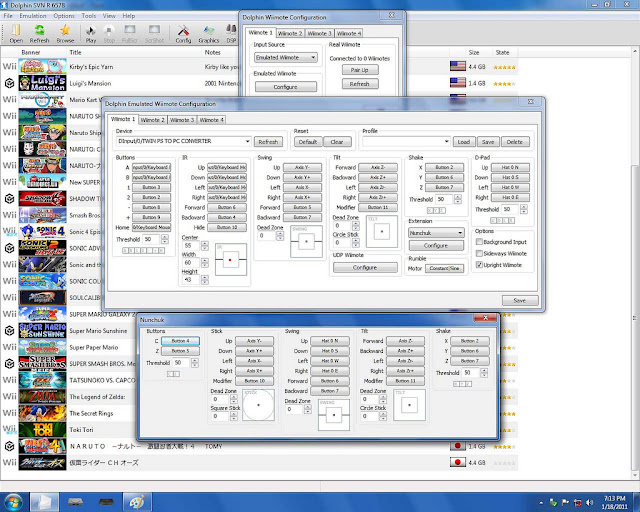Open the Graphics settings icon
The width and height of the screenshot is (640, 512).
[x=209, y=33]
